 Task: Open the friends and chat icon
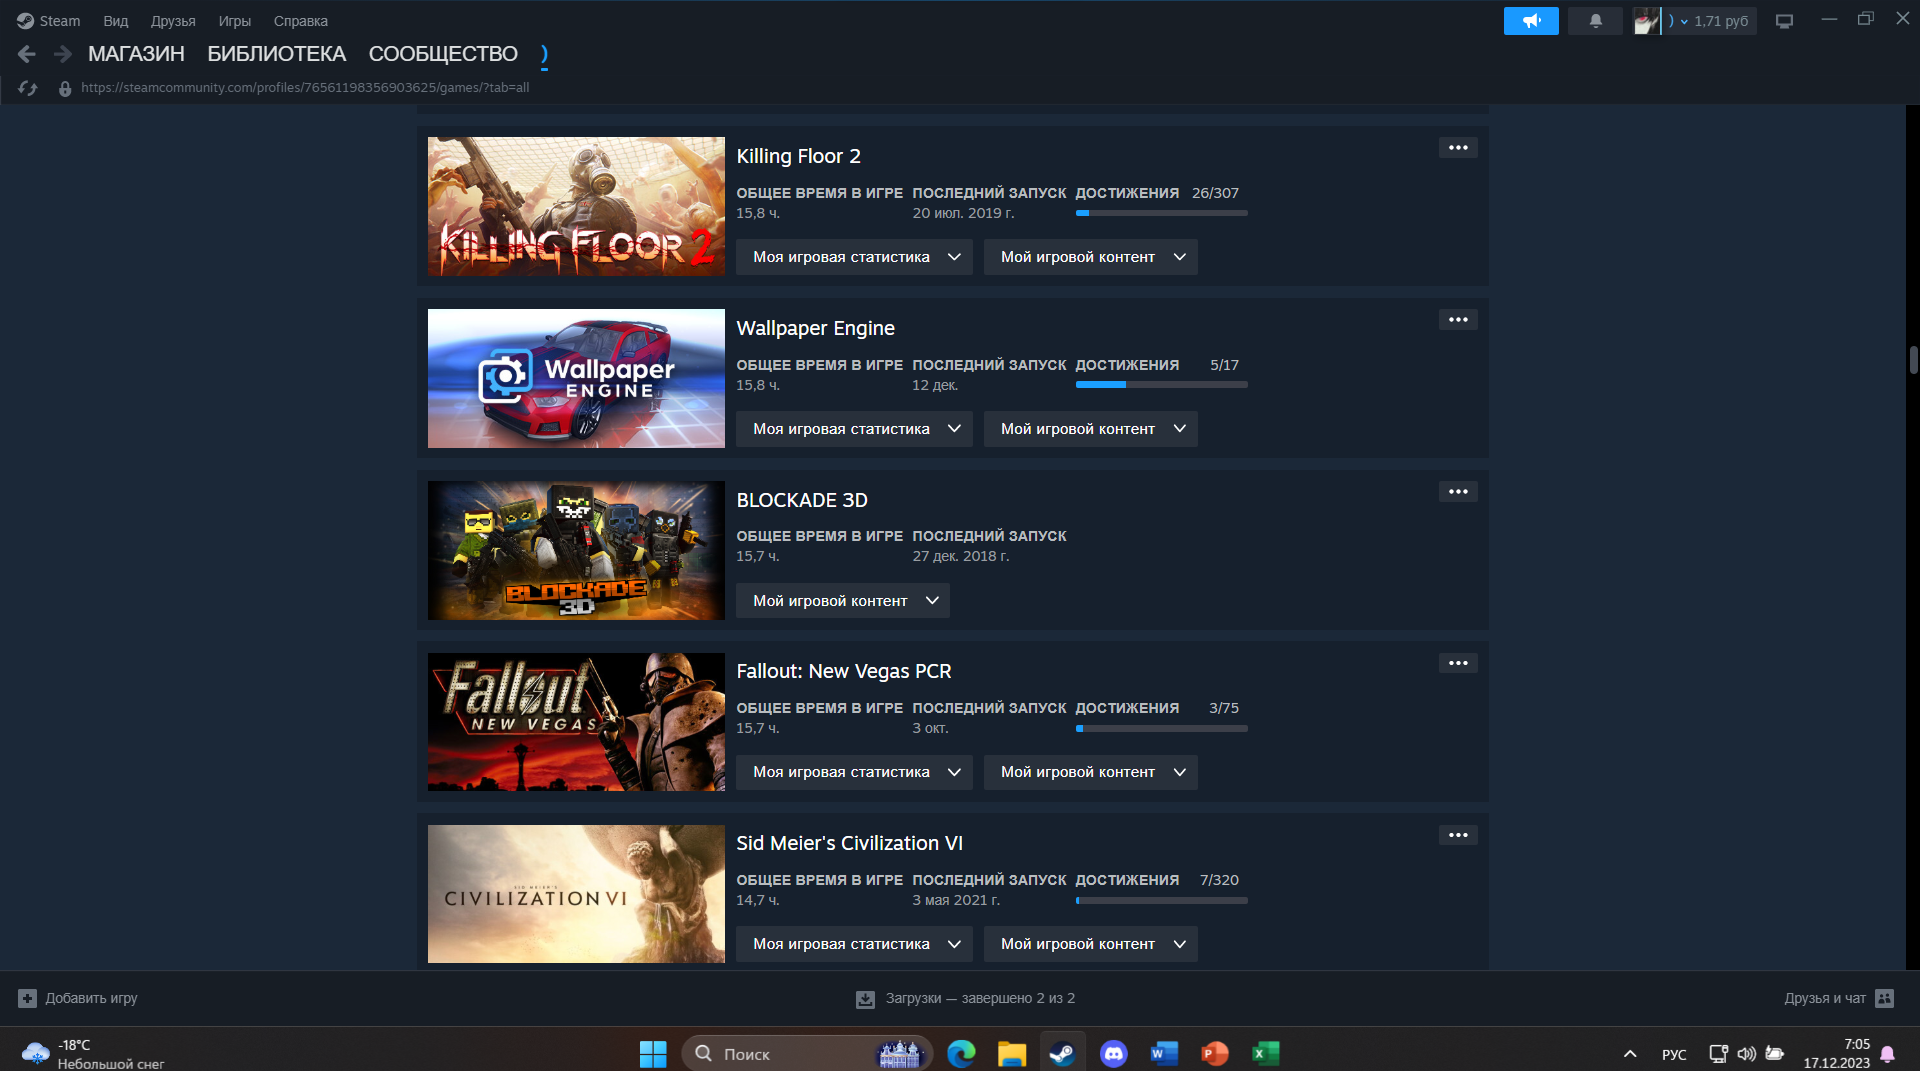[1885, 998]
